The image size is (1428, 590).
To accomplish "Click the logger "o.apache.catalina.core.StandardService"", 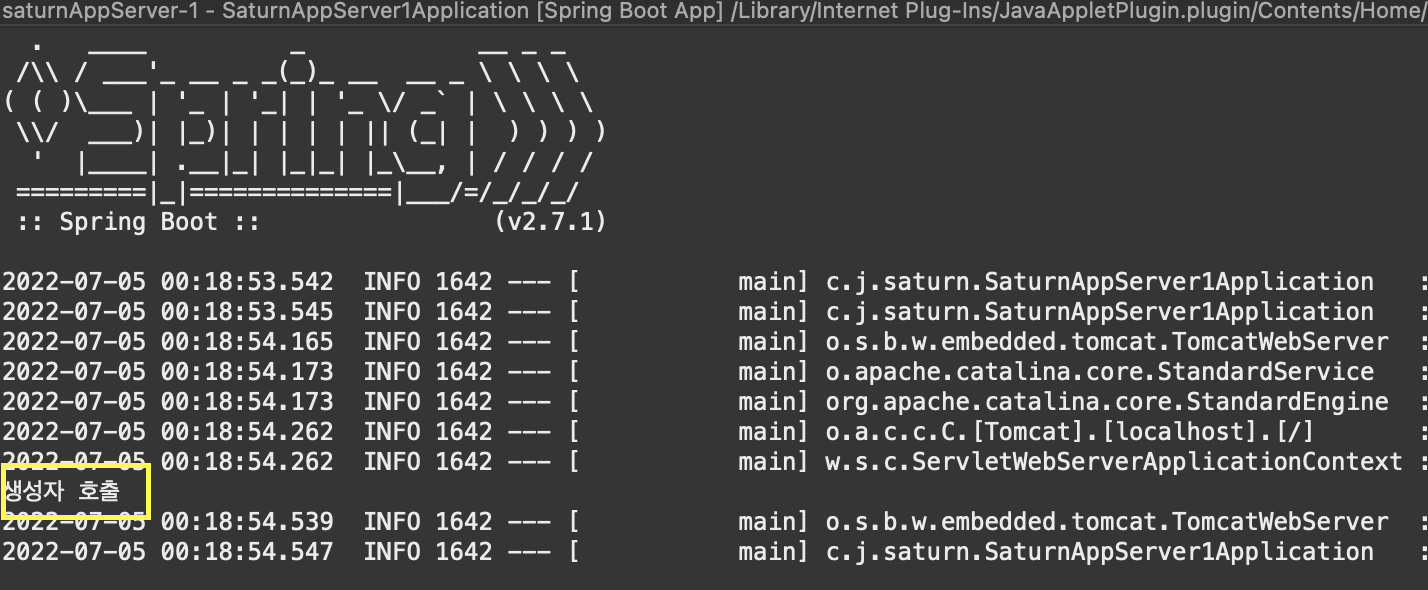I will coord(1099,371).
